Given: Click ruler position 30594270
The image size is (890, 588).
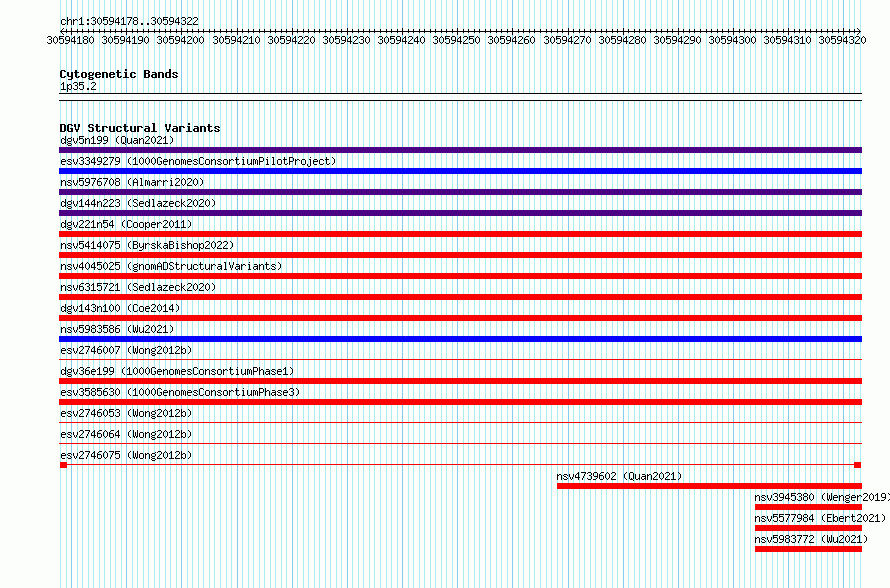Looking at the screenshot, I should 567,40.
